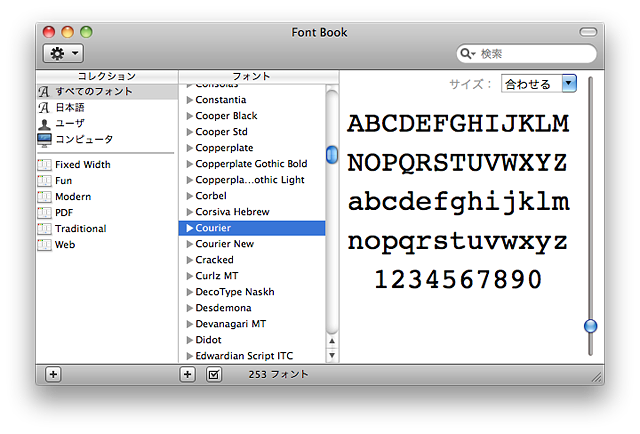This screenshot has width=640, height=434.
Task: Select the ユーザ collection
Action: coord(107,123)
